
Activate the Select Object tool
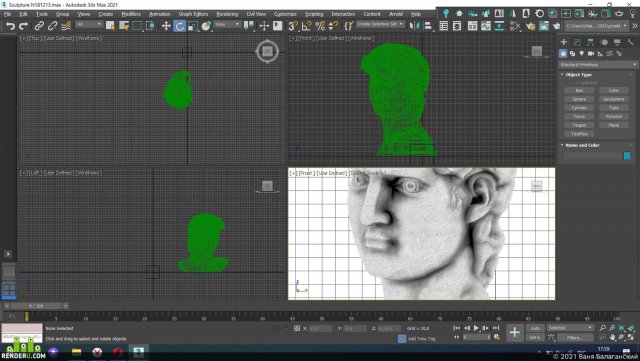click(110, 26)
